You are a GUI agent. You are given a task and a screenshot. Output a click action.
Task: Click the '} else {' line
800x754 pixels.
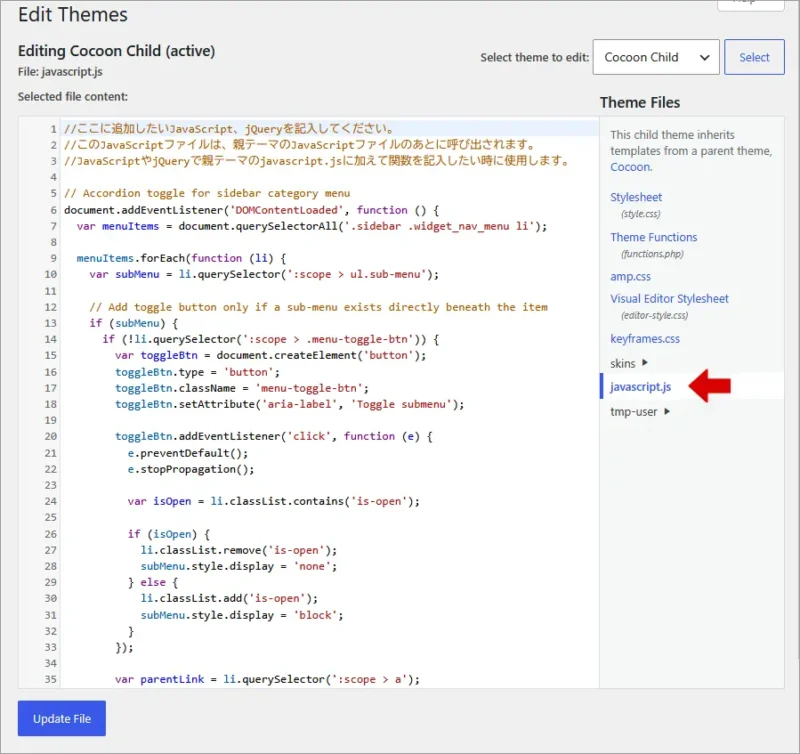click(153, 582)
